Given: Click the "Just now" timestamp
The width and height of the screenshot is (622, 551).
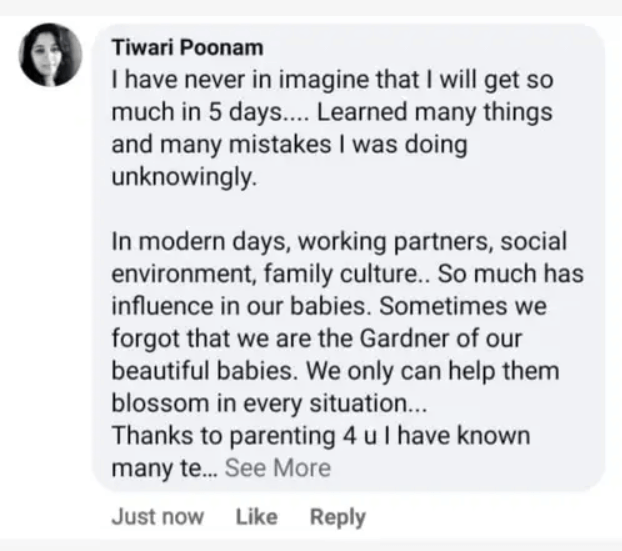Looking at the screenshot, I should [158, 517].
